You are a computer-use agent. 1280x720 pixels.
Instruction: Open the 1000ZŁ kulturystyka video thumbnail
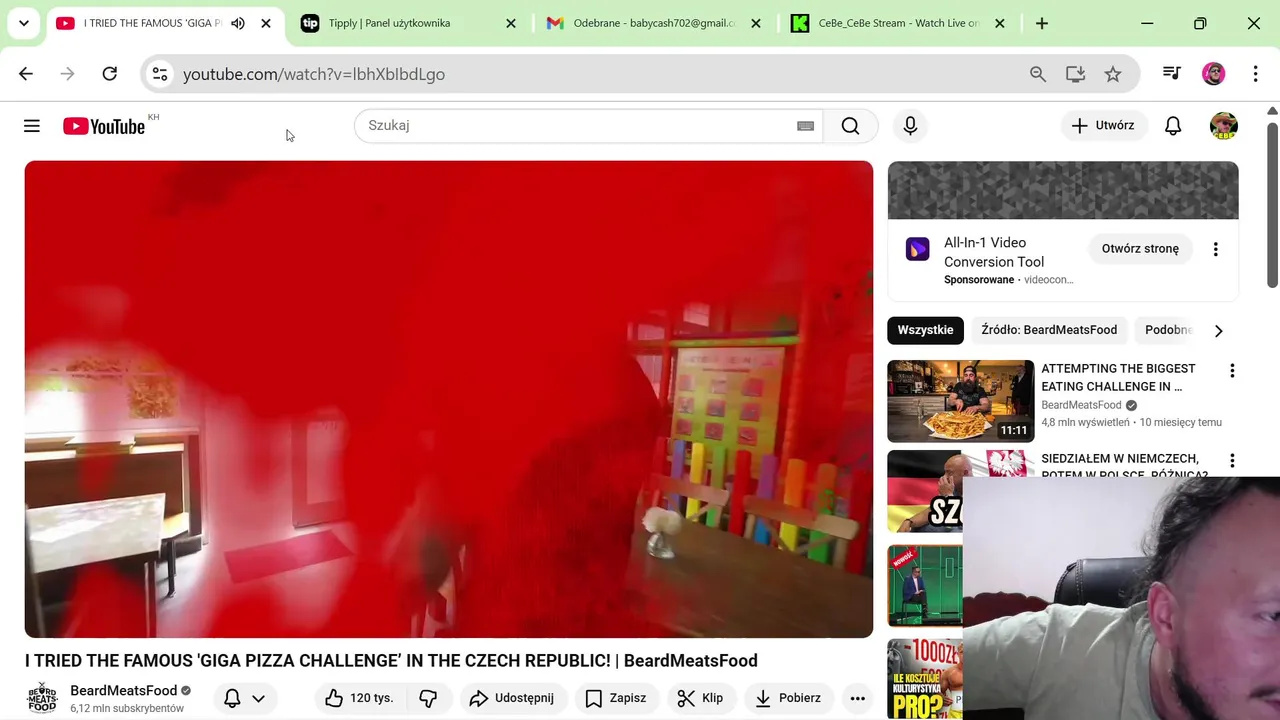pyautogui.click(x=925, y=679)
